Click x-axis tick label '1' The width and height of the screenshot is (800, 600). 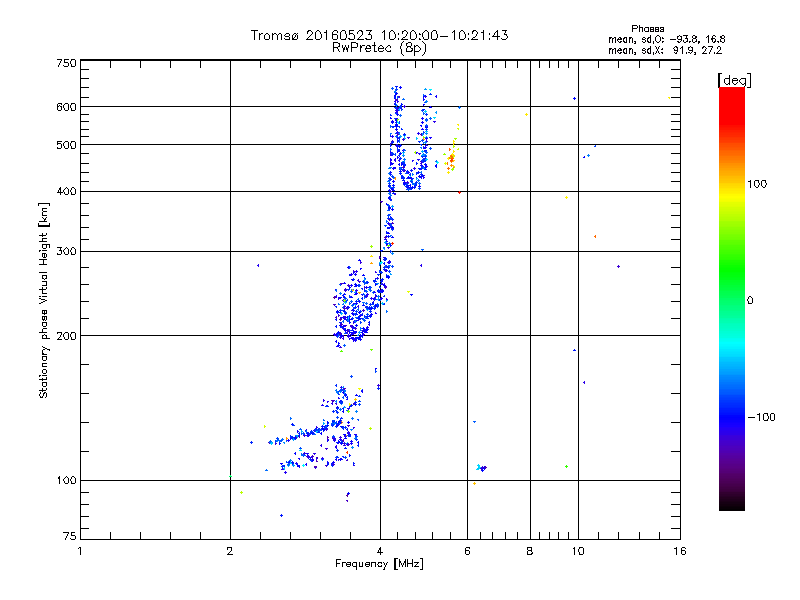pyautogui.click(x=80, y=551)
